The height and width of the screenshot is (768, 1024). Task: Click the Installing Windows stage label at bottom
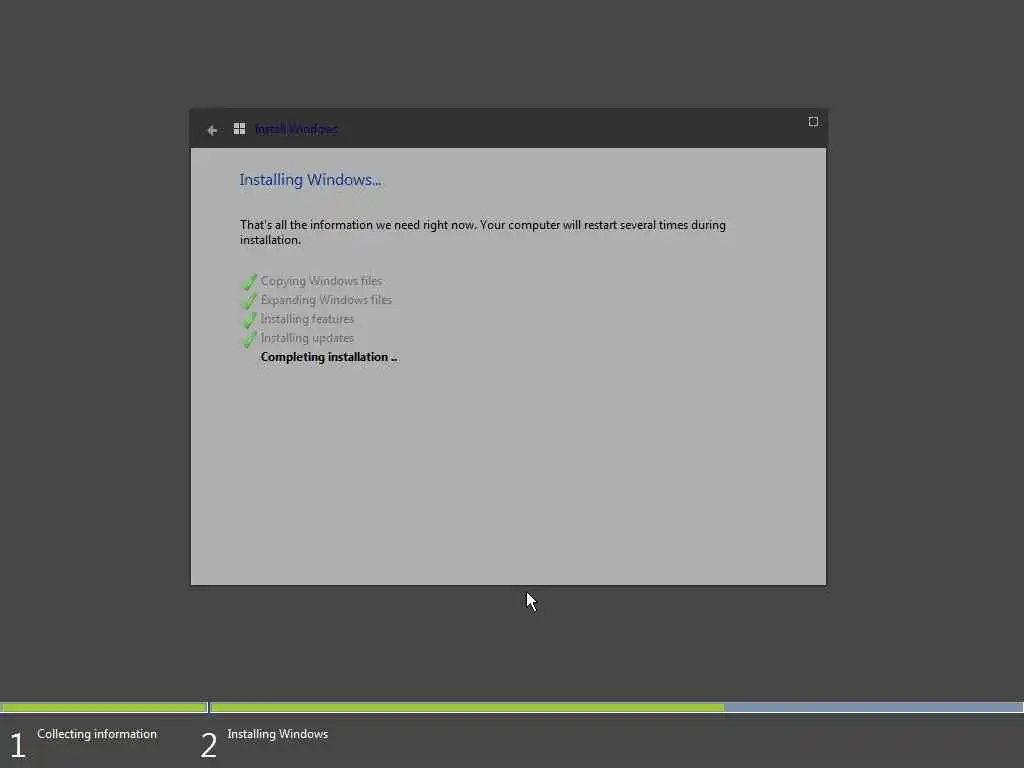click(278, 734)
